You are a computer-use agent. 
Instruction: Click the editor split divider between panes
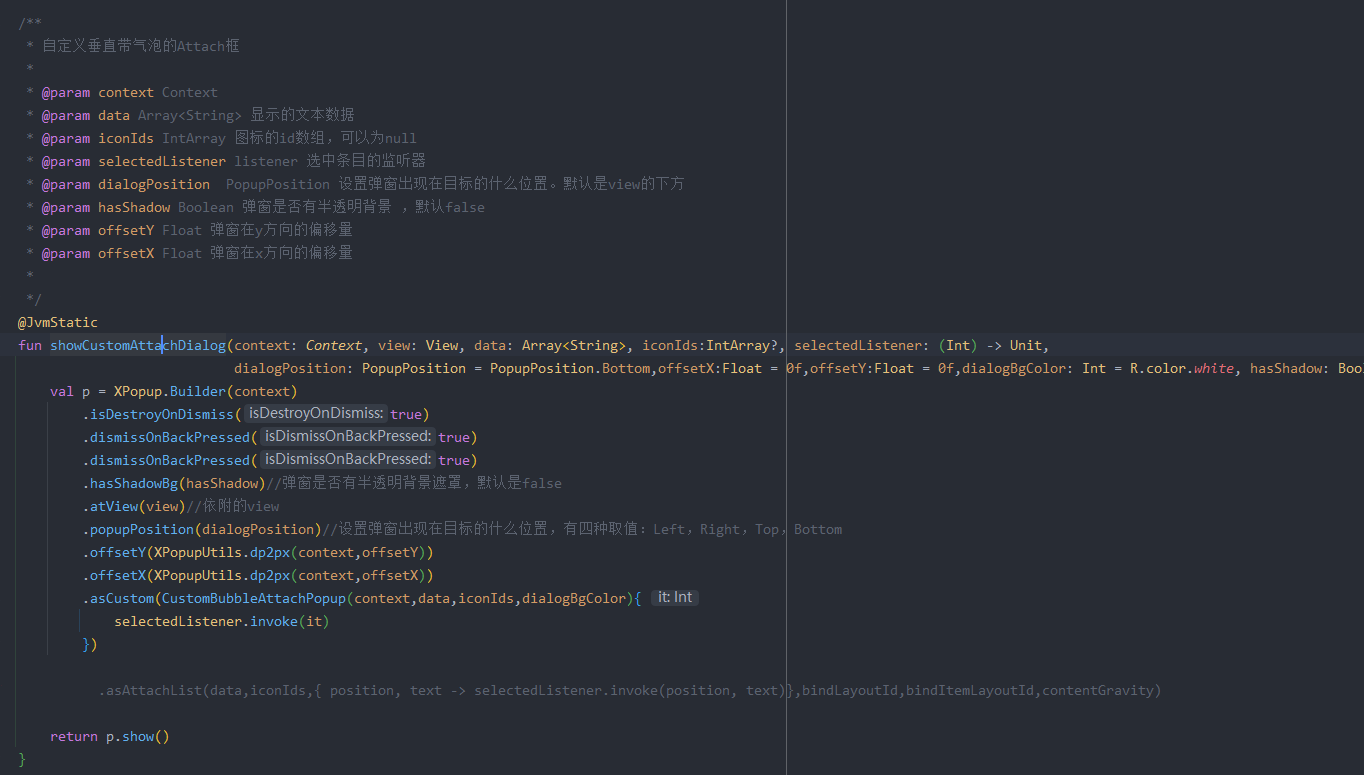tap(787, 400)
